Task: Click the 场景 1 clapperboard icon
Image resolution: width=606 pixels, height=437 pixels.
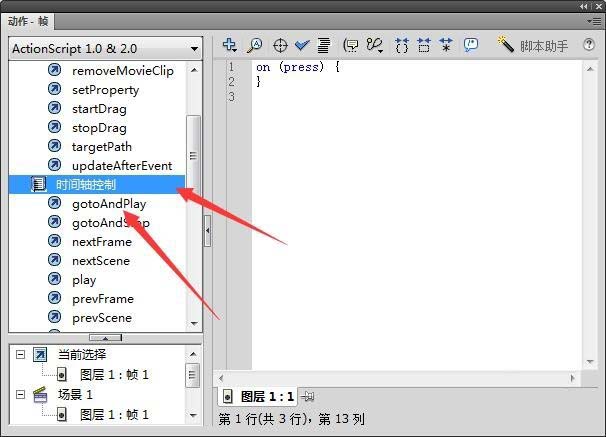Action: coord(40,394)
